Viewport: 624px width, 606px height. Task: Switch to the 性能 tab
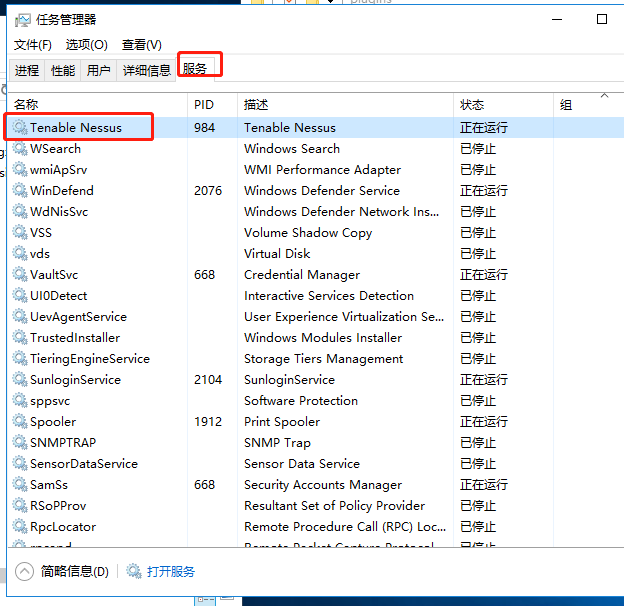coord(63,70)
